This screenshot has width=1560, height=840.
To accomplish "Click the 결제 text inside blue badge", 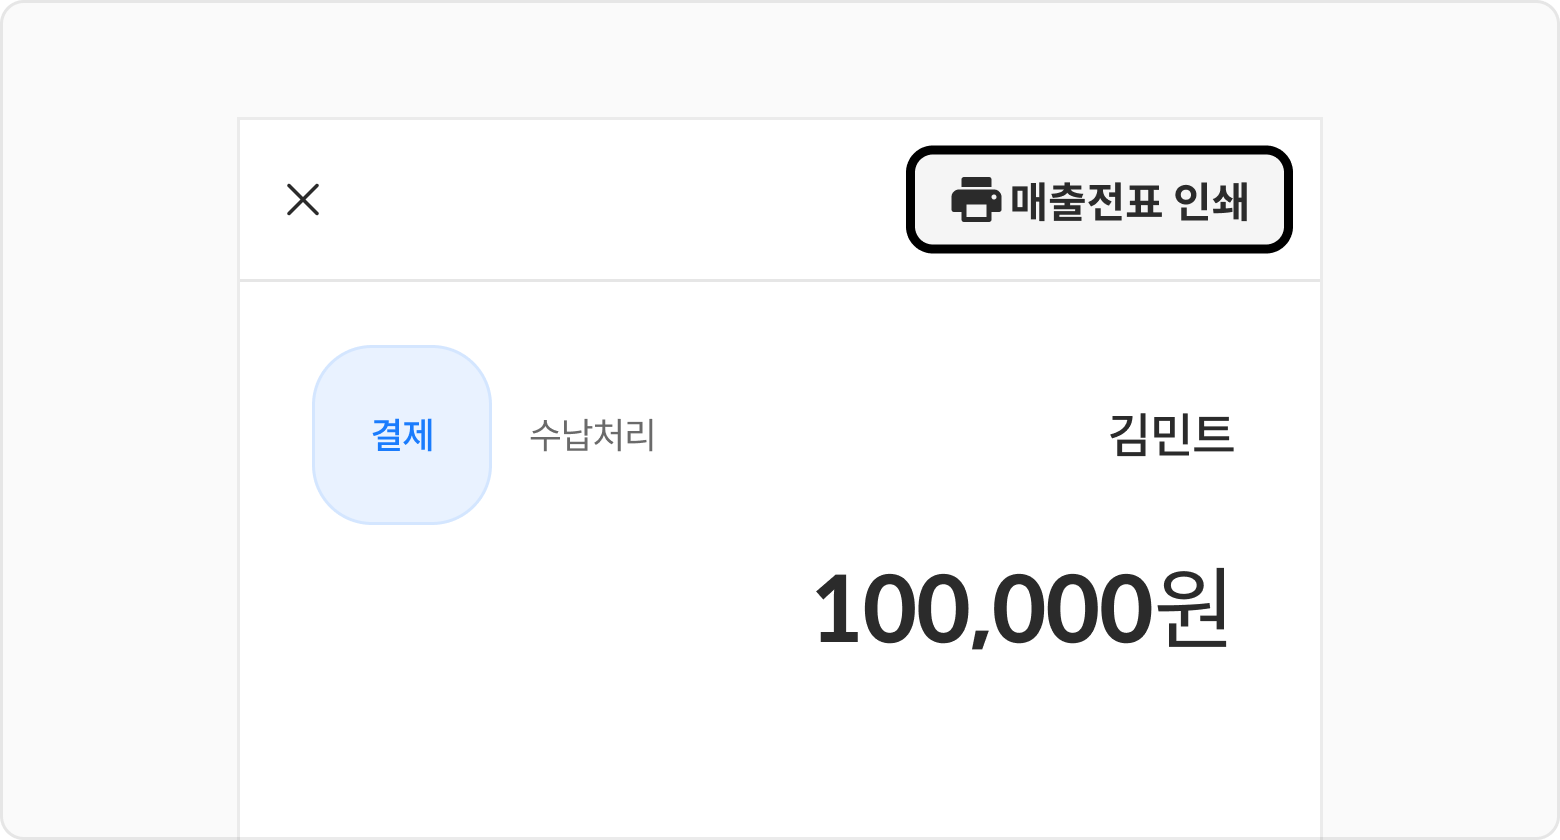I will pyautogui.click(x=402, y=435).
